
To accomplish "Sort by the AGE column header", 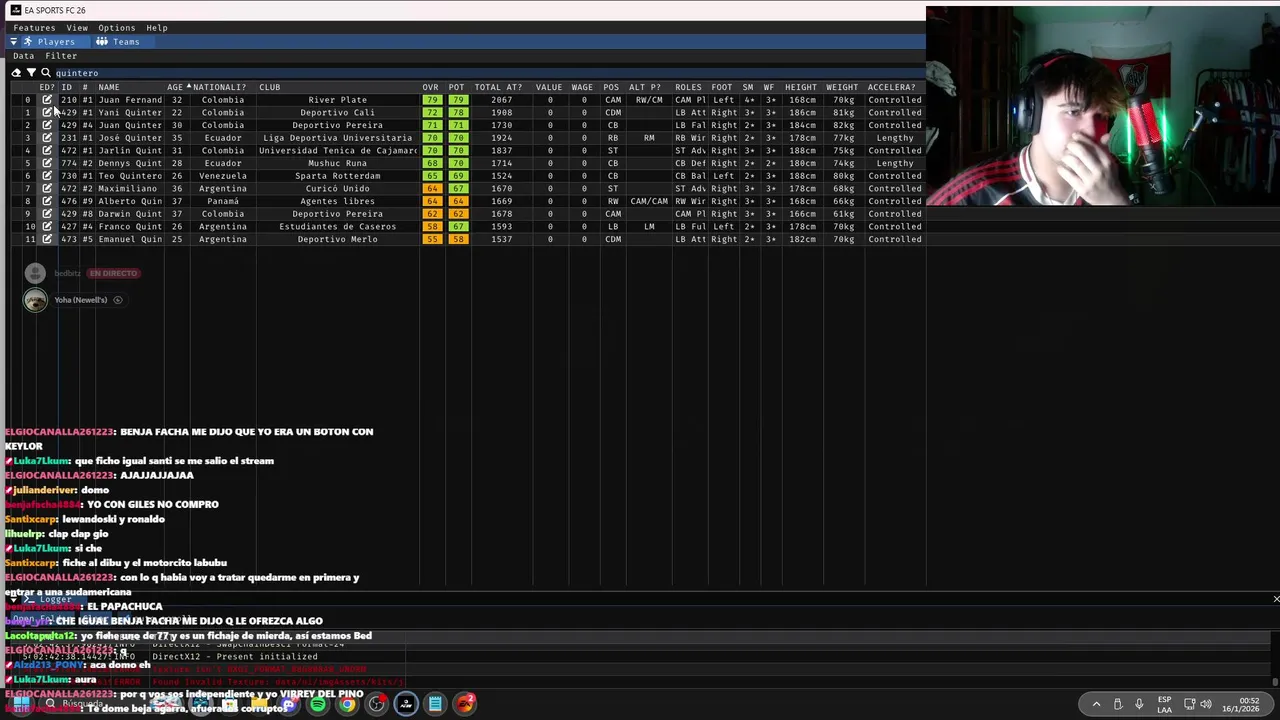I will point(176,87).
